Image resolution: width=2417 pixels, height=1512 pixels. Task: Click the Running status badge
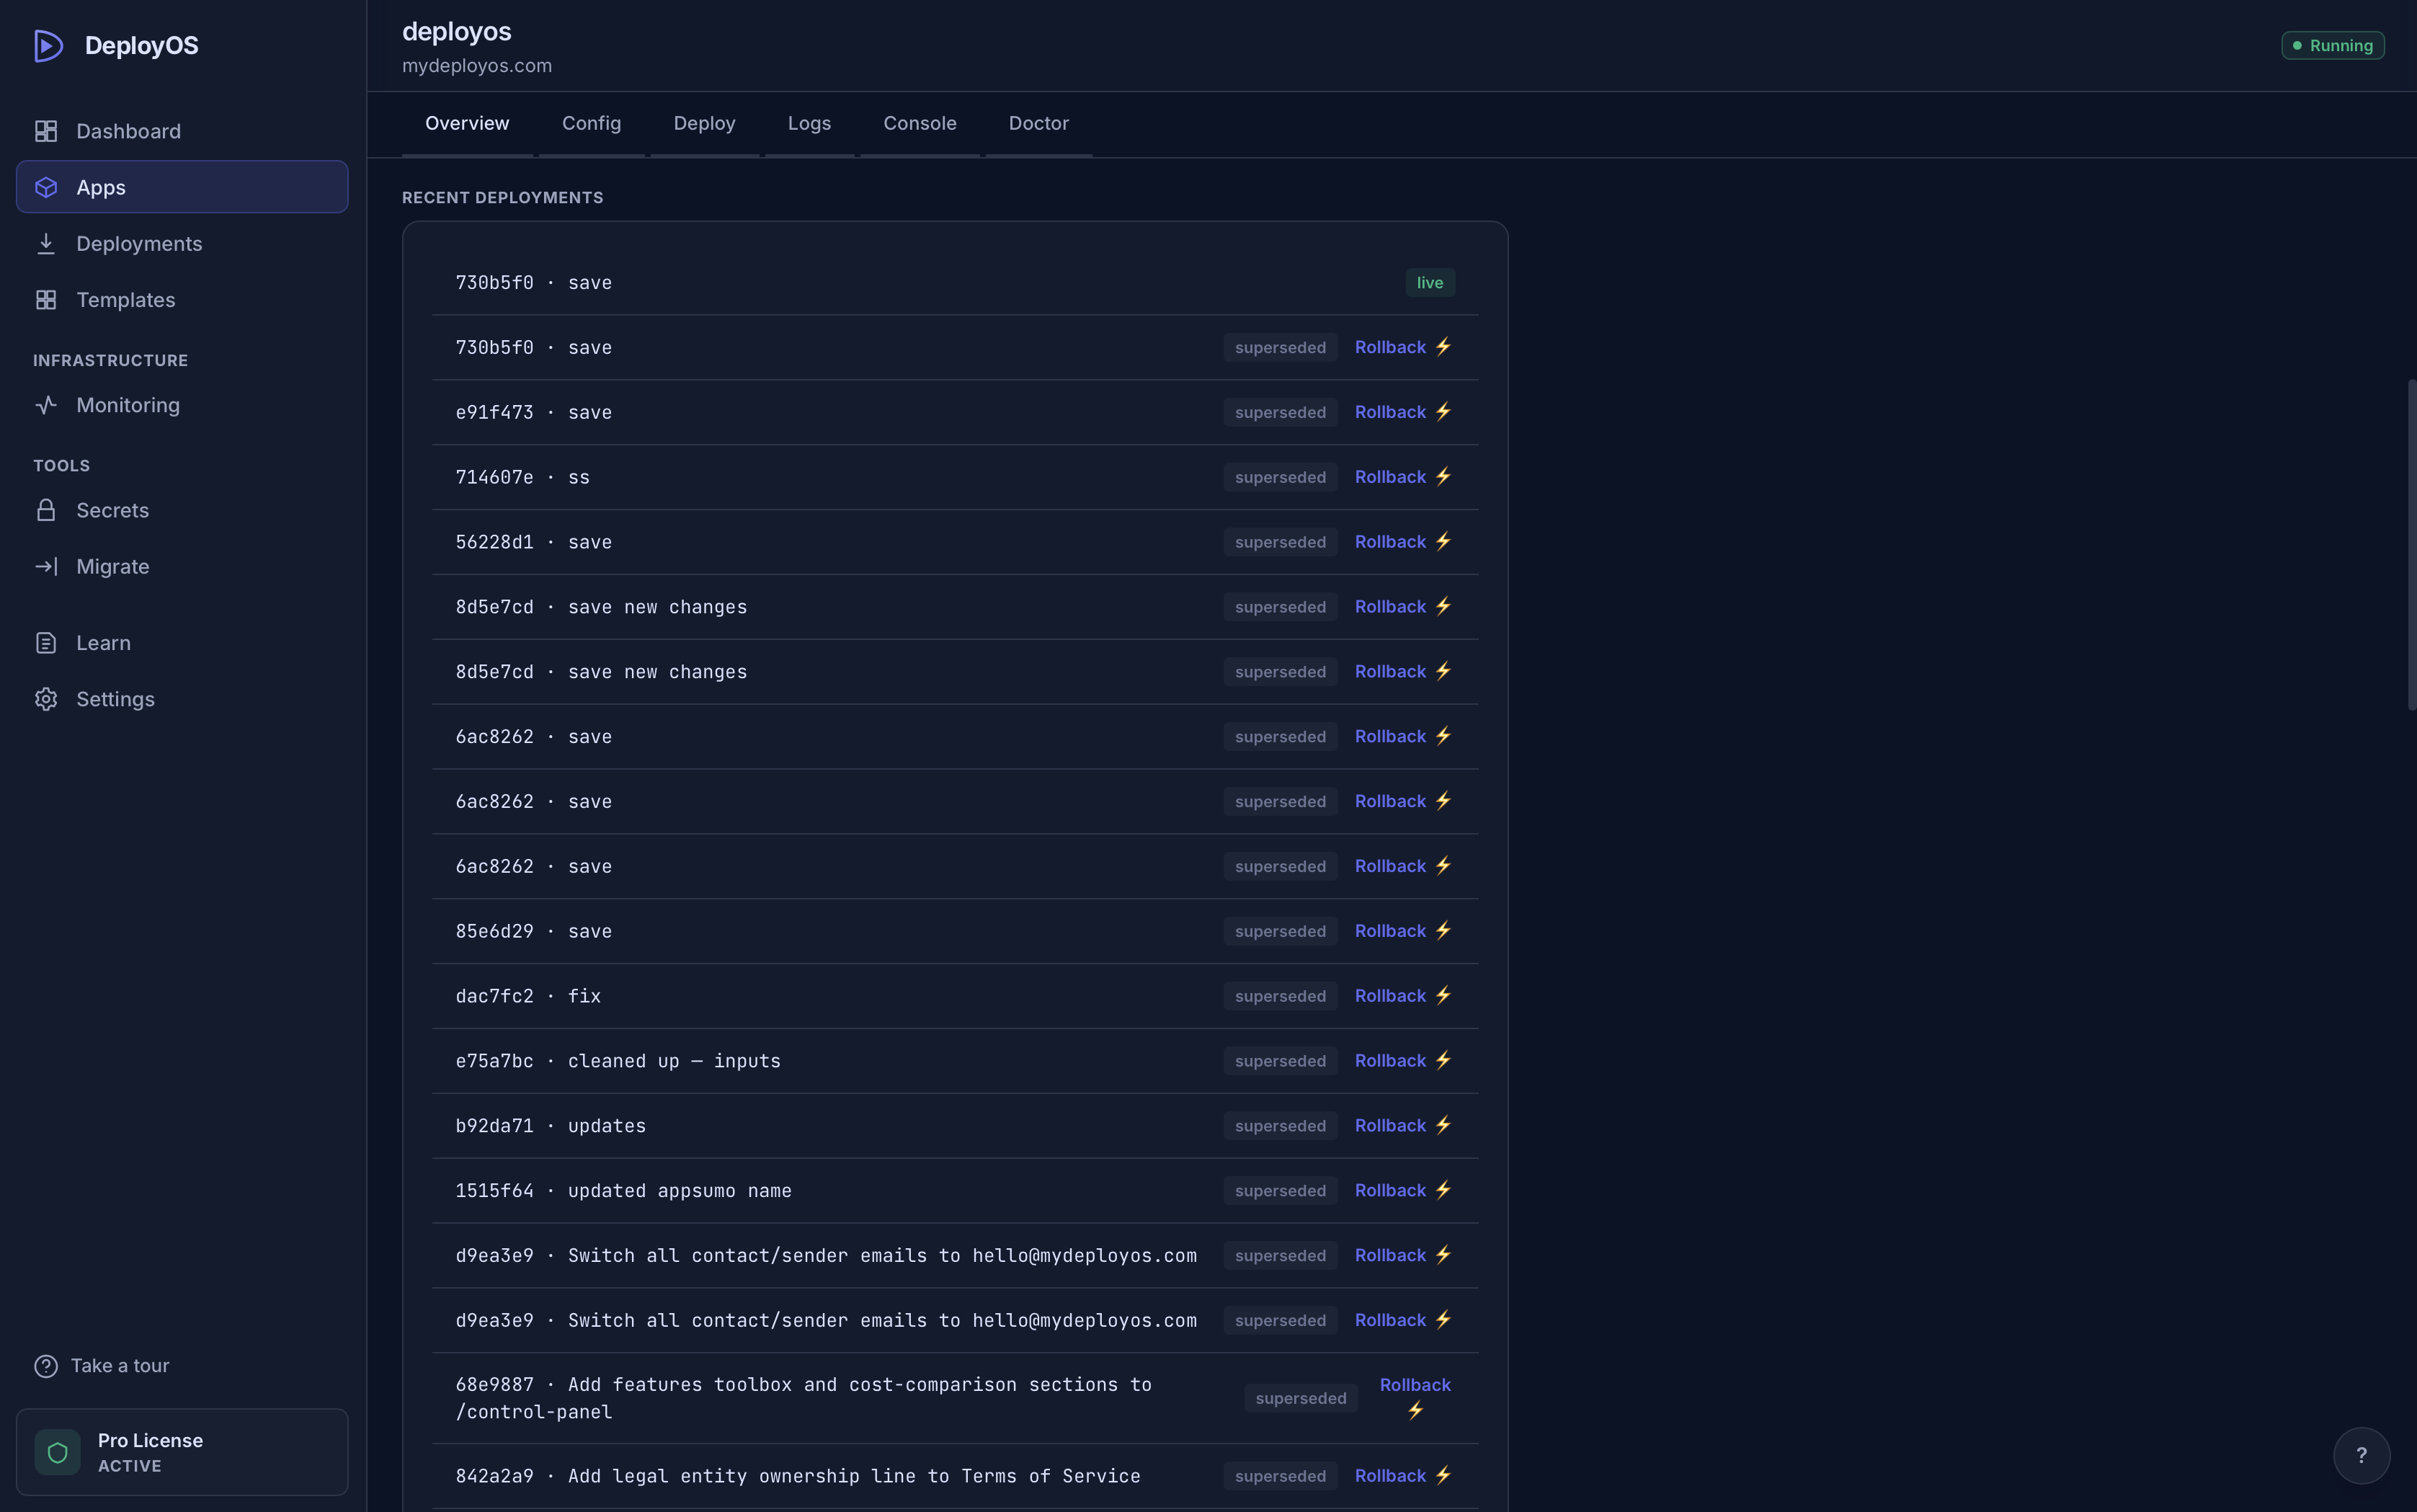[x=2333, y=46]
